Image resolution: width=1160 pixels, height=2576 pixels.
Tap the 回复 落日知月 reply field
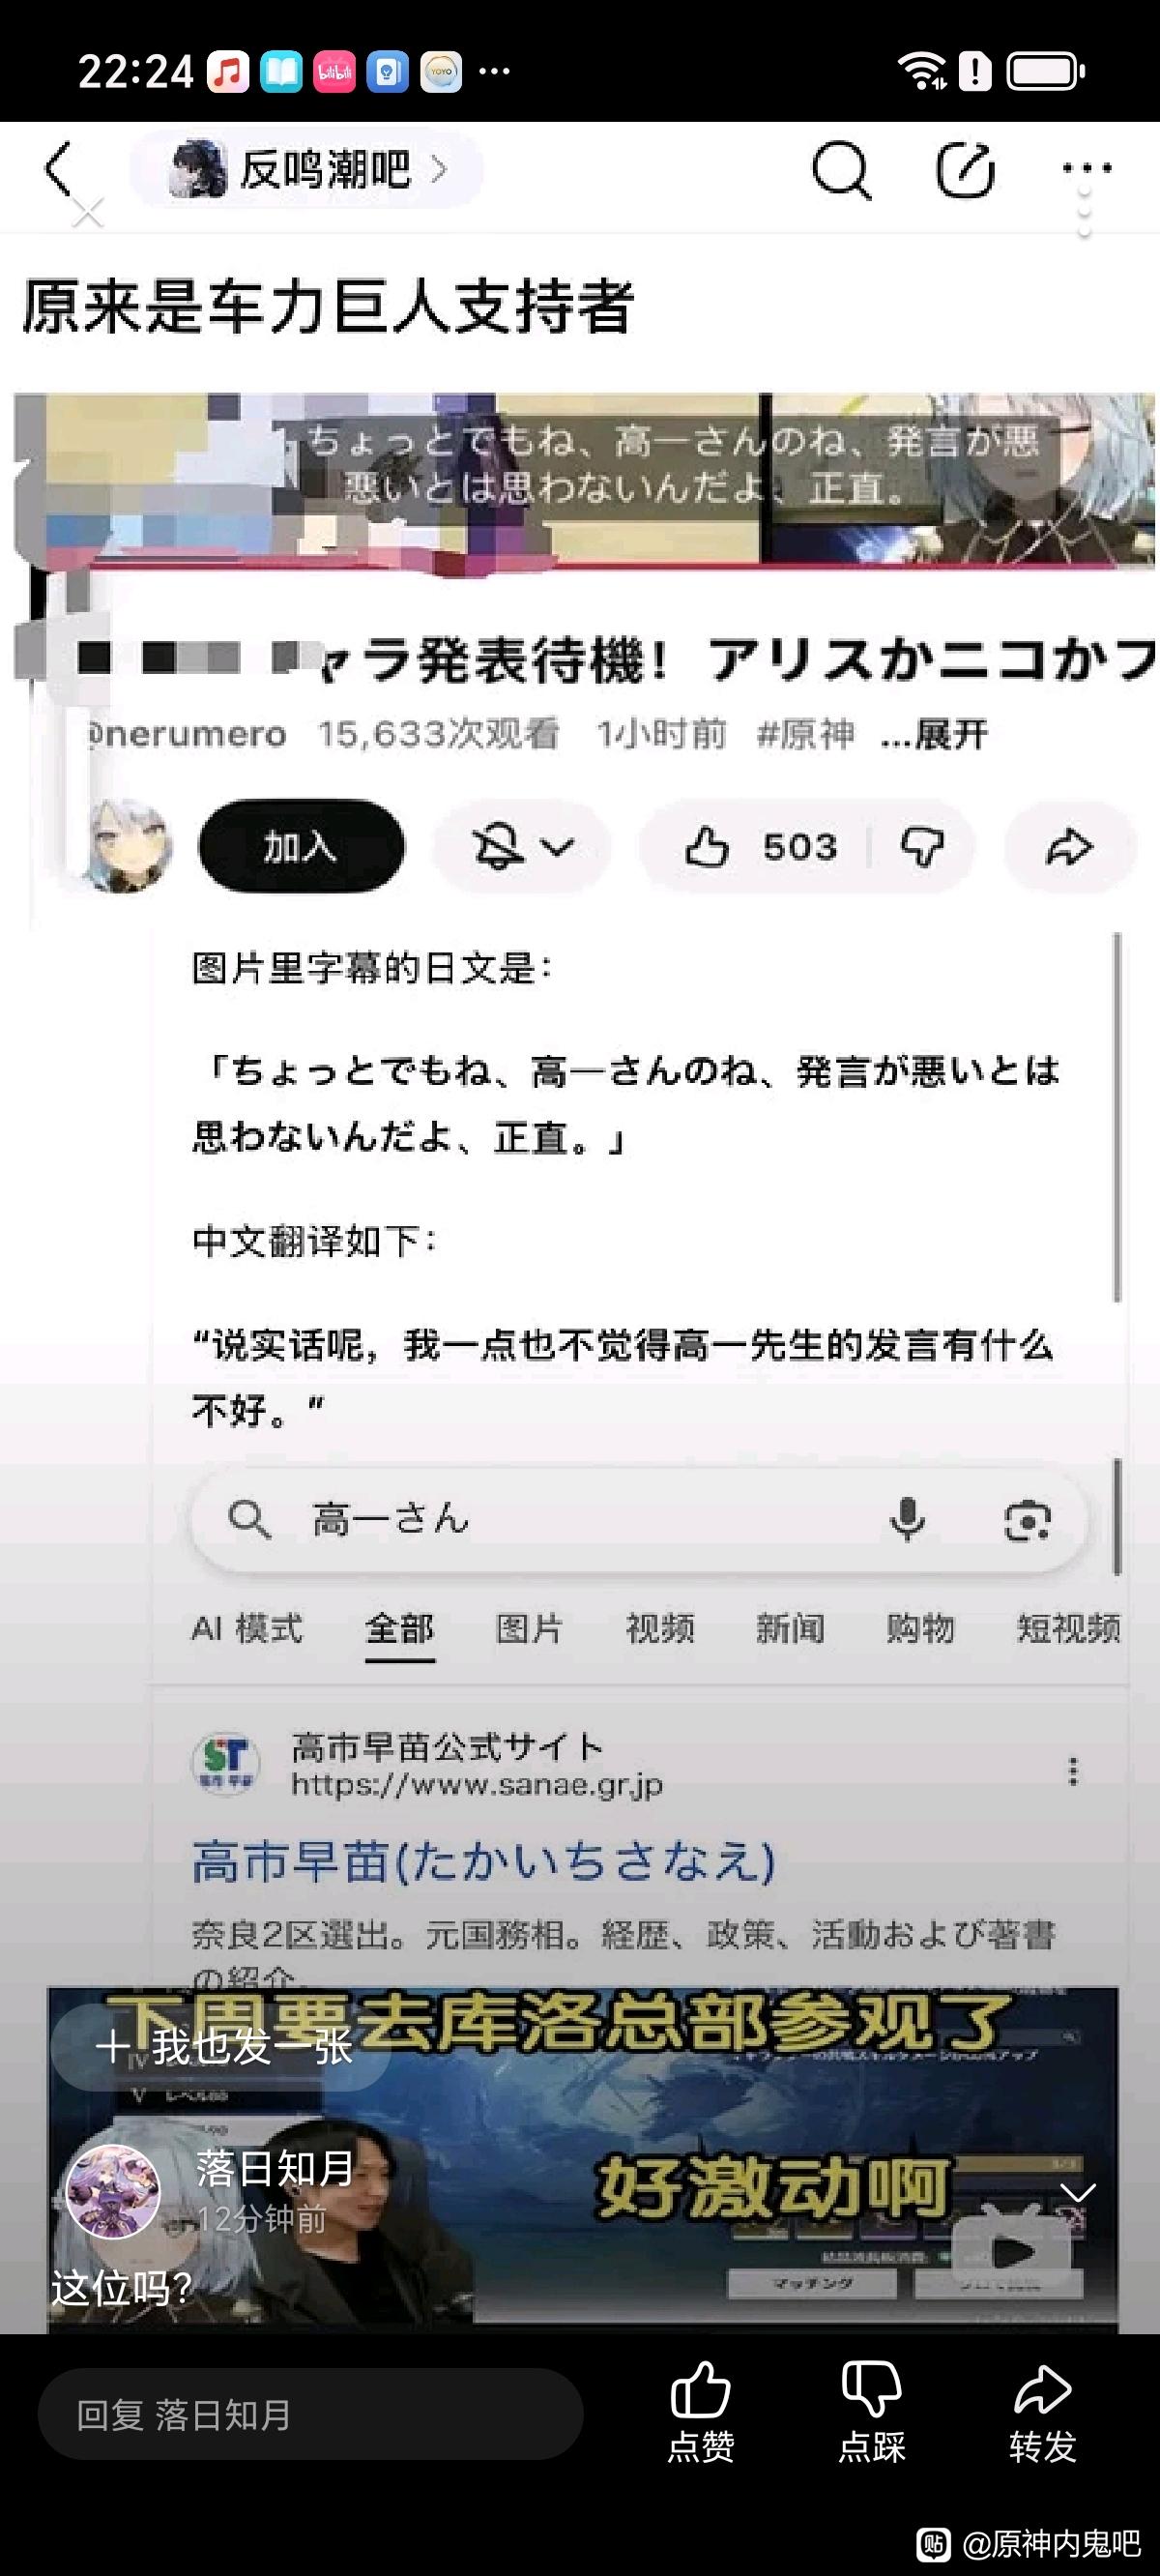coord(310,2415)
